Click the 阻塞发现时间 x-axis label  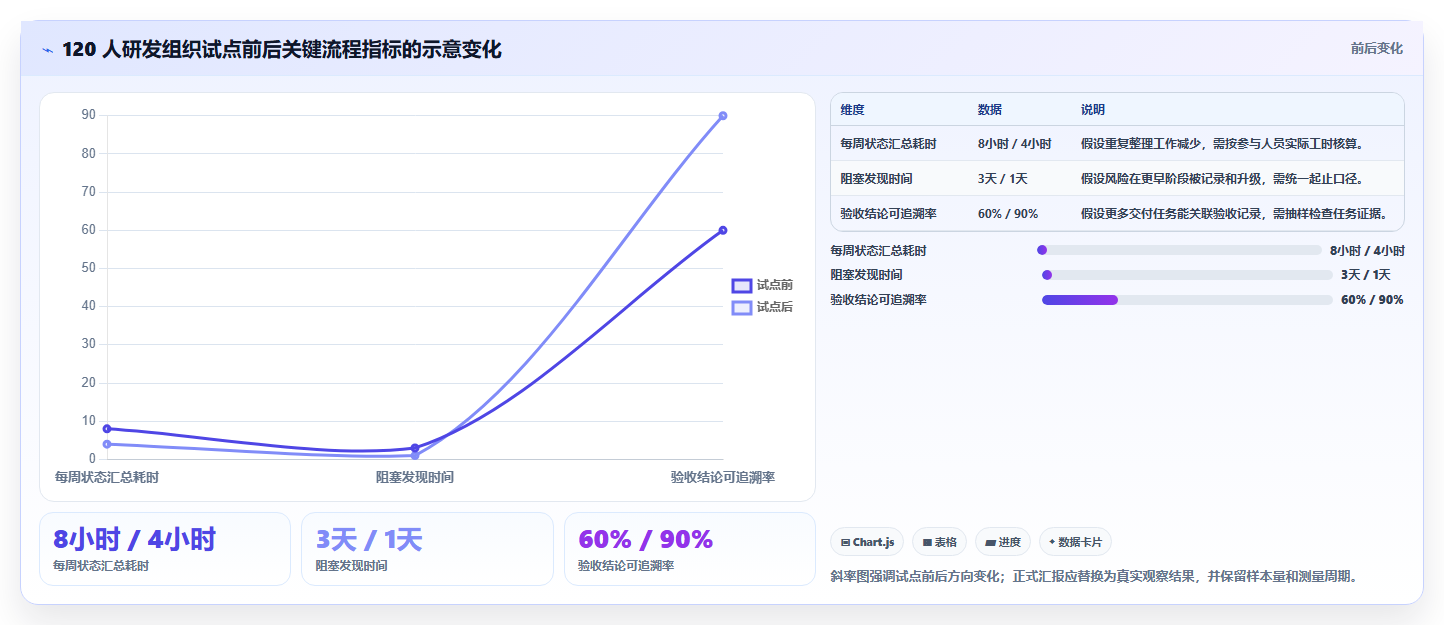(415, 478)
